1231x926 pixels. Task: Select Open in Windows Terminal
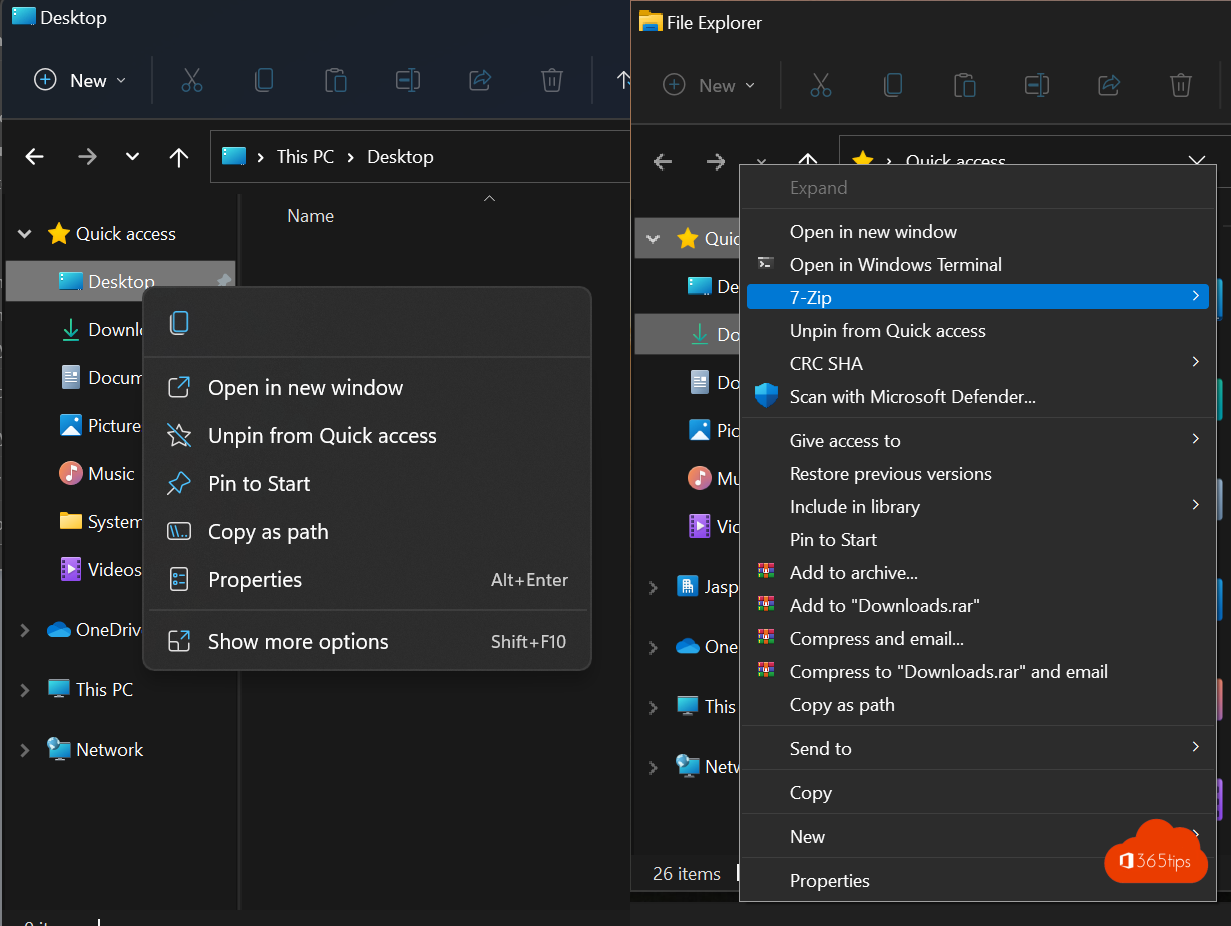pyautogui.click(x=895, y=265)
